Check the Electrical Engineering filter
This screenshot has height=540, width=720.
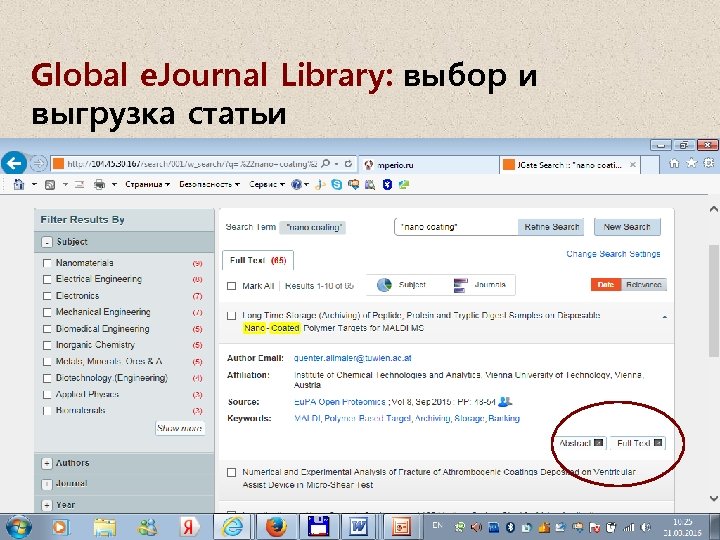pos(47,279)
